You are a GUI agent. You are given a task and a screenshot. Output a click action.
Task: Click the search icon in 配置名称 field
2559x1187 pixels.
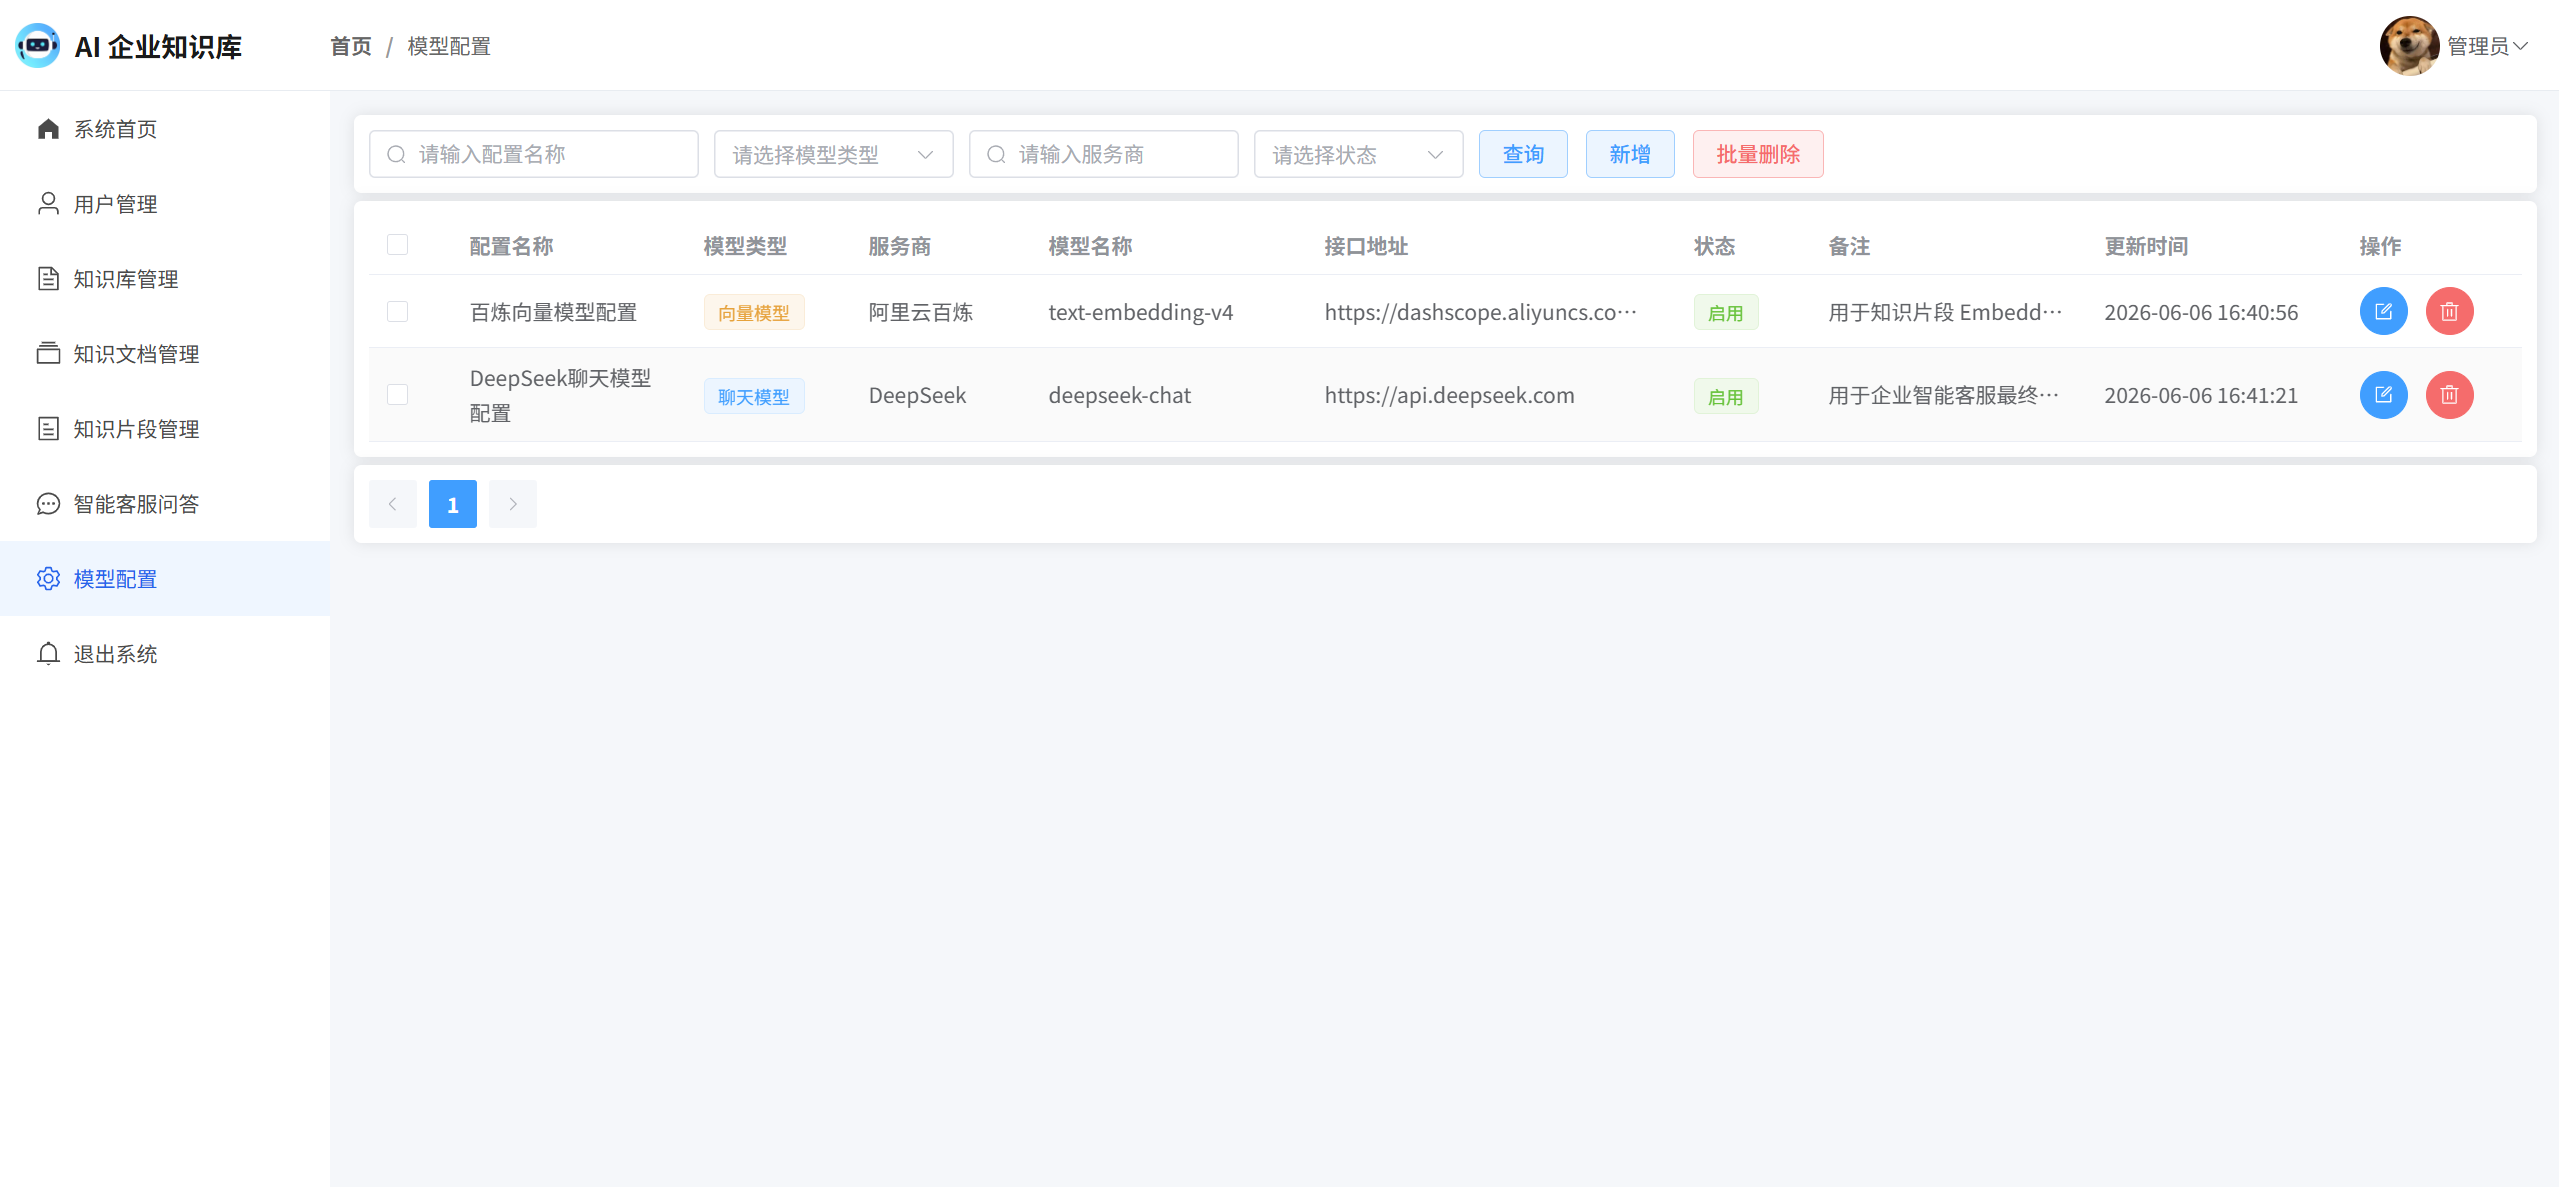(x=396, y=154)
